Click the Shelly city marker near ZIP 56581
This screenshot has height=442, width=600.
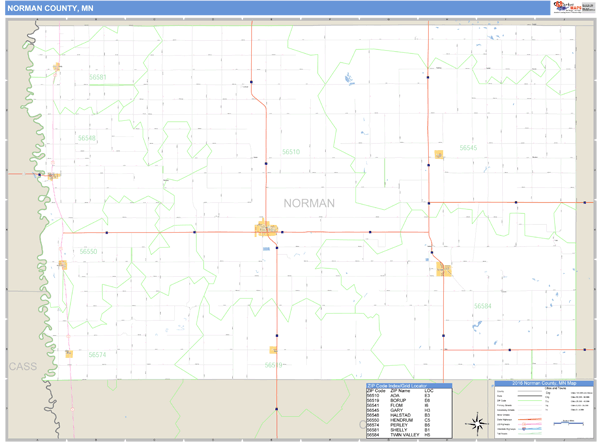[58, 68]
